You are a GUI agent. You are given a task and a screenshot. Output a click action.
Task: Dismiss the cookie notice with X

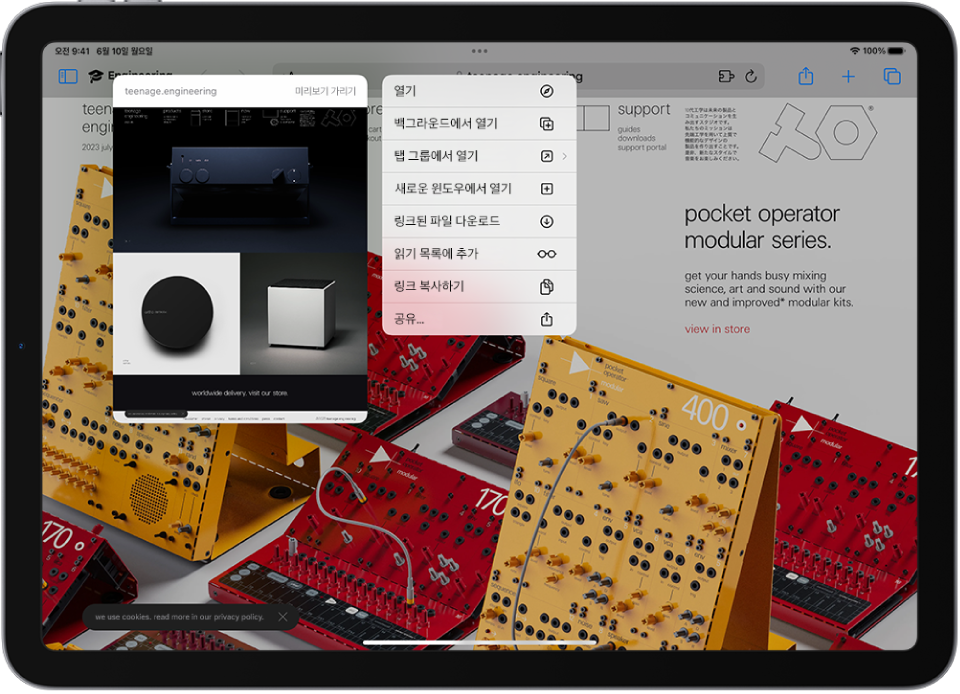(283, 618)
